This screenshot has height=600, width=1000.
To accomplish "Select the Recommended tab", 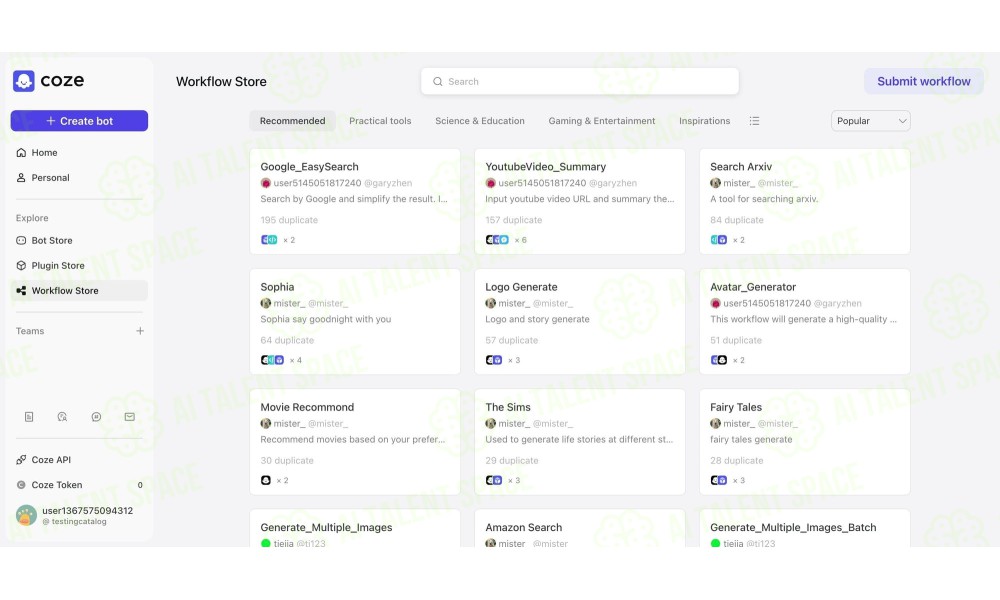I will coord(292,121).
